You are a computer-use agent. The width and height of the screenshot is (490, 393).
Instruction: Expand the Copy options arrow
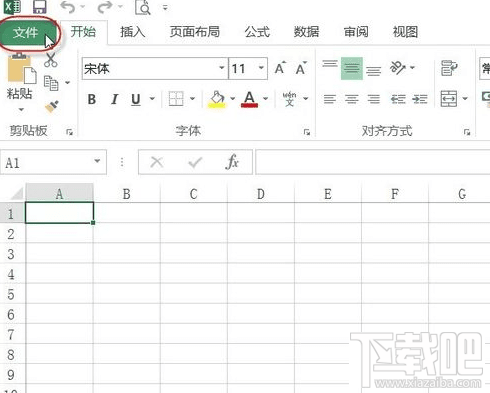point(68,83)
